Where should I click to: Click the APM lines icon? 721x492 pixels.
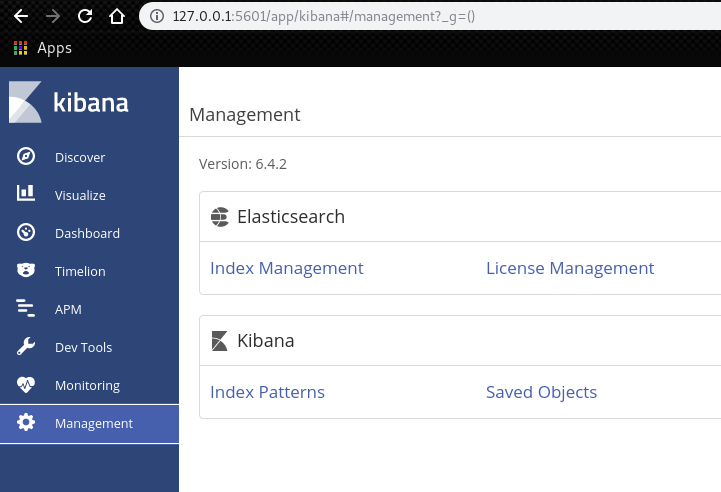coord(26,309)
